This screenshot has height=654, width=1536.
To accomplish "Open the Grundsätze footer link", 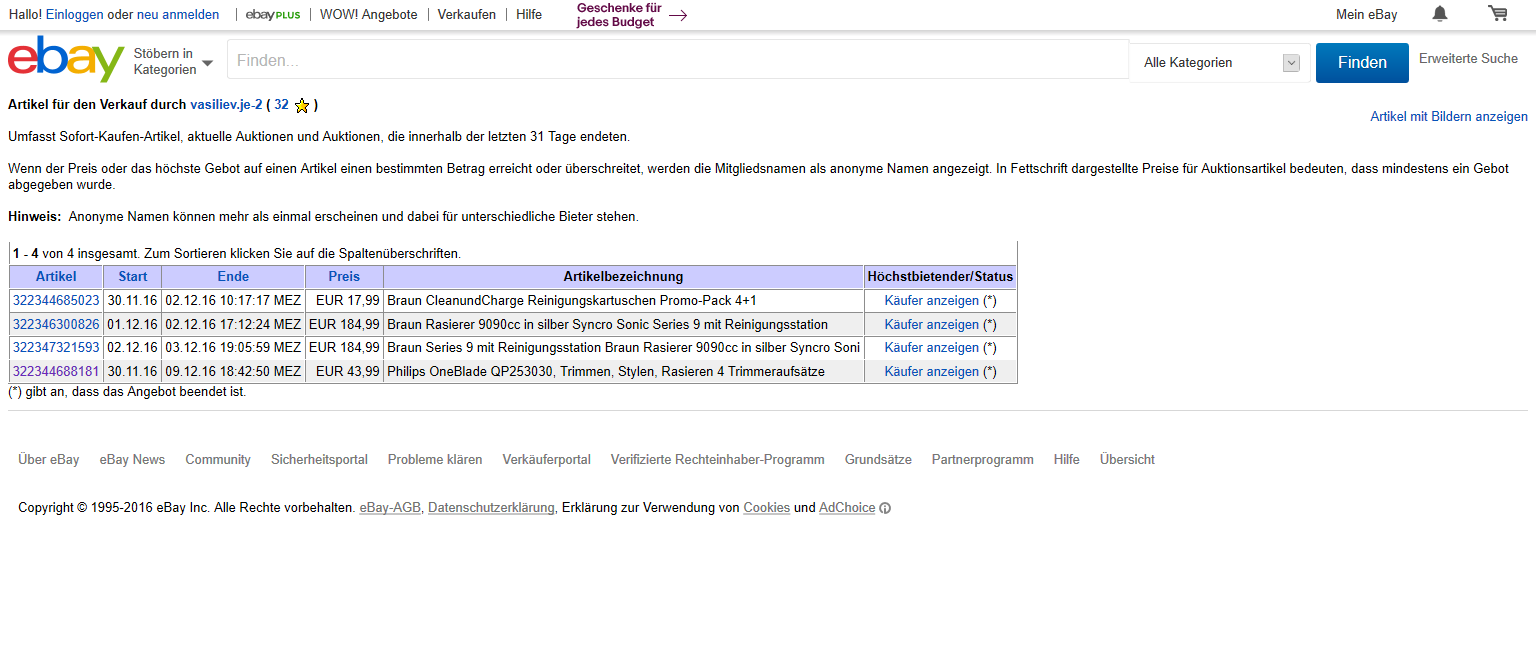I will tap(878, 459).
